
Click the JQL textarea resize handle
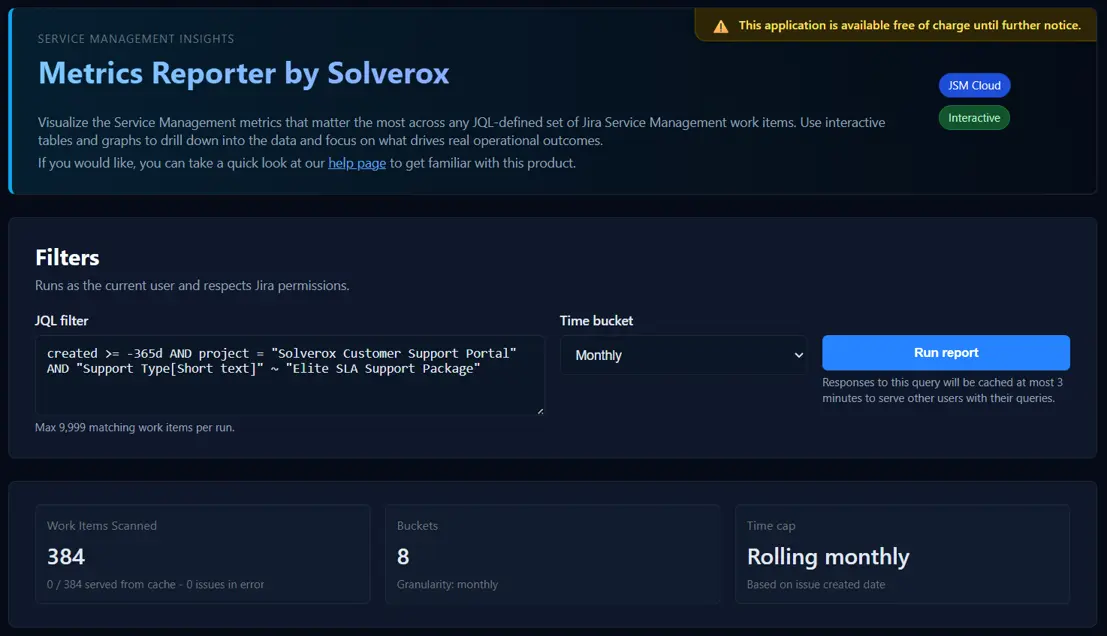[x=540, y=410]
